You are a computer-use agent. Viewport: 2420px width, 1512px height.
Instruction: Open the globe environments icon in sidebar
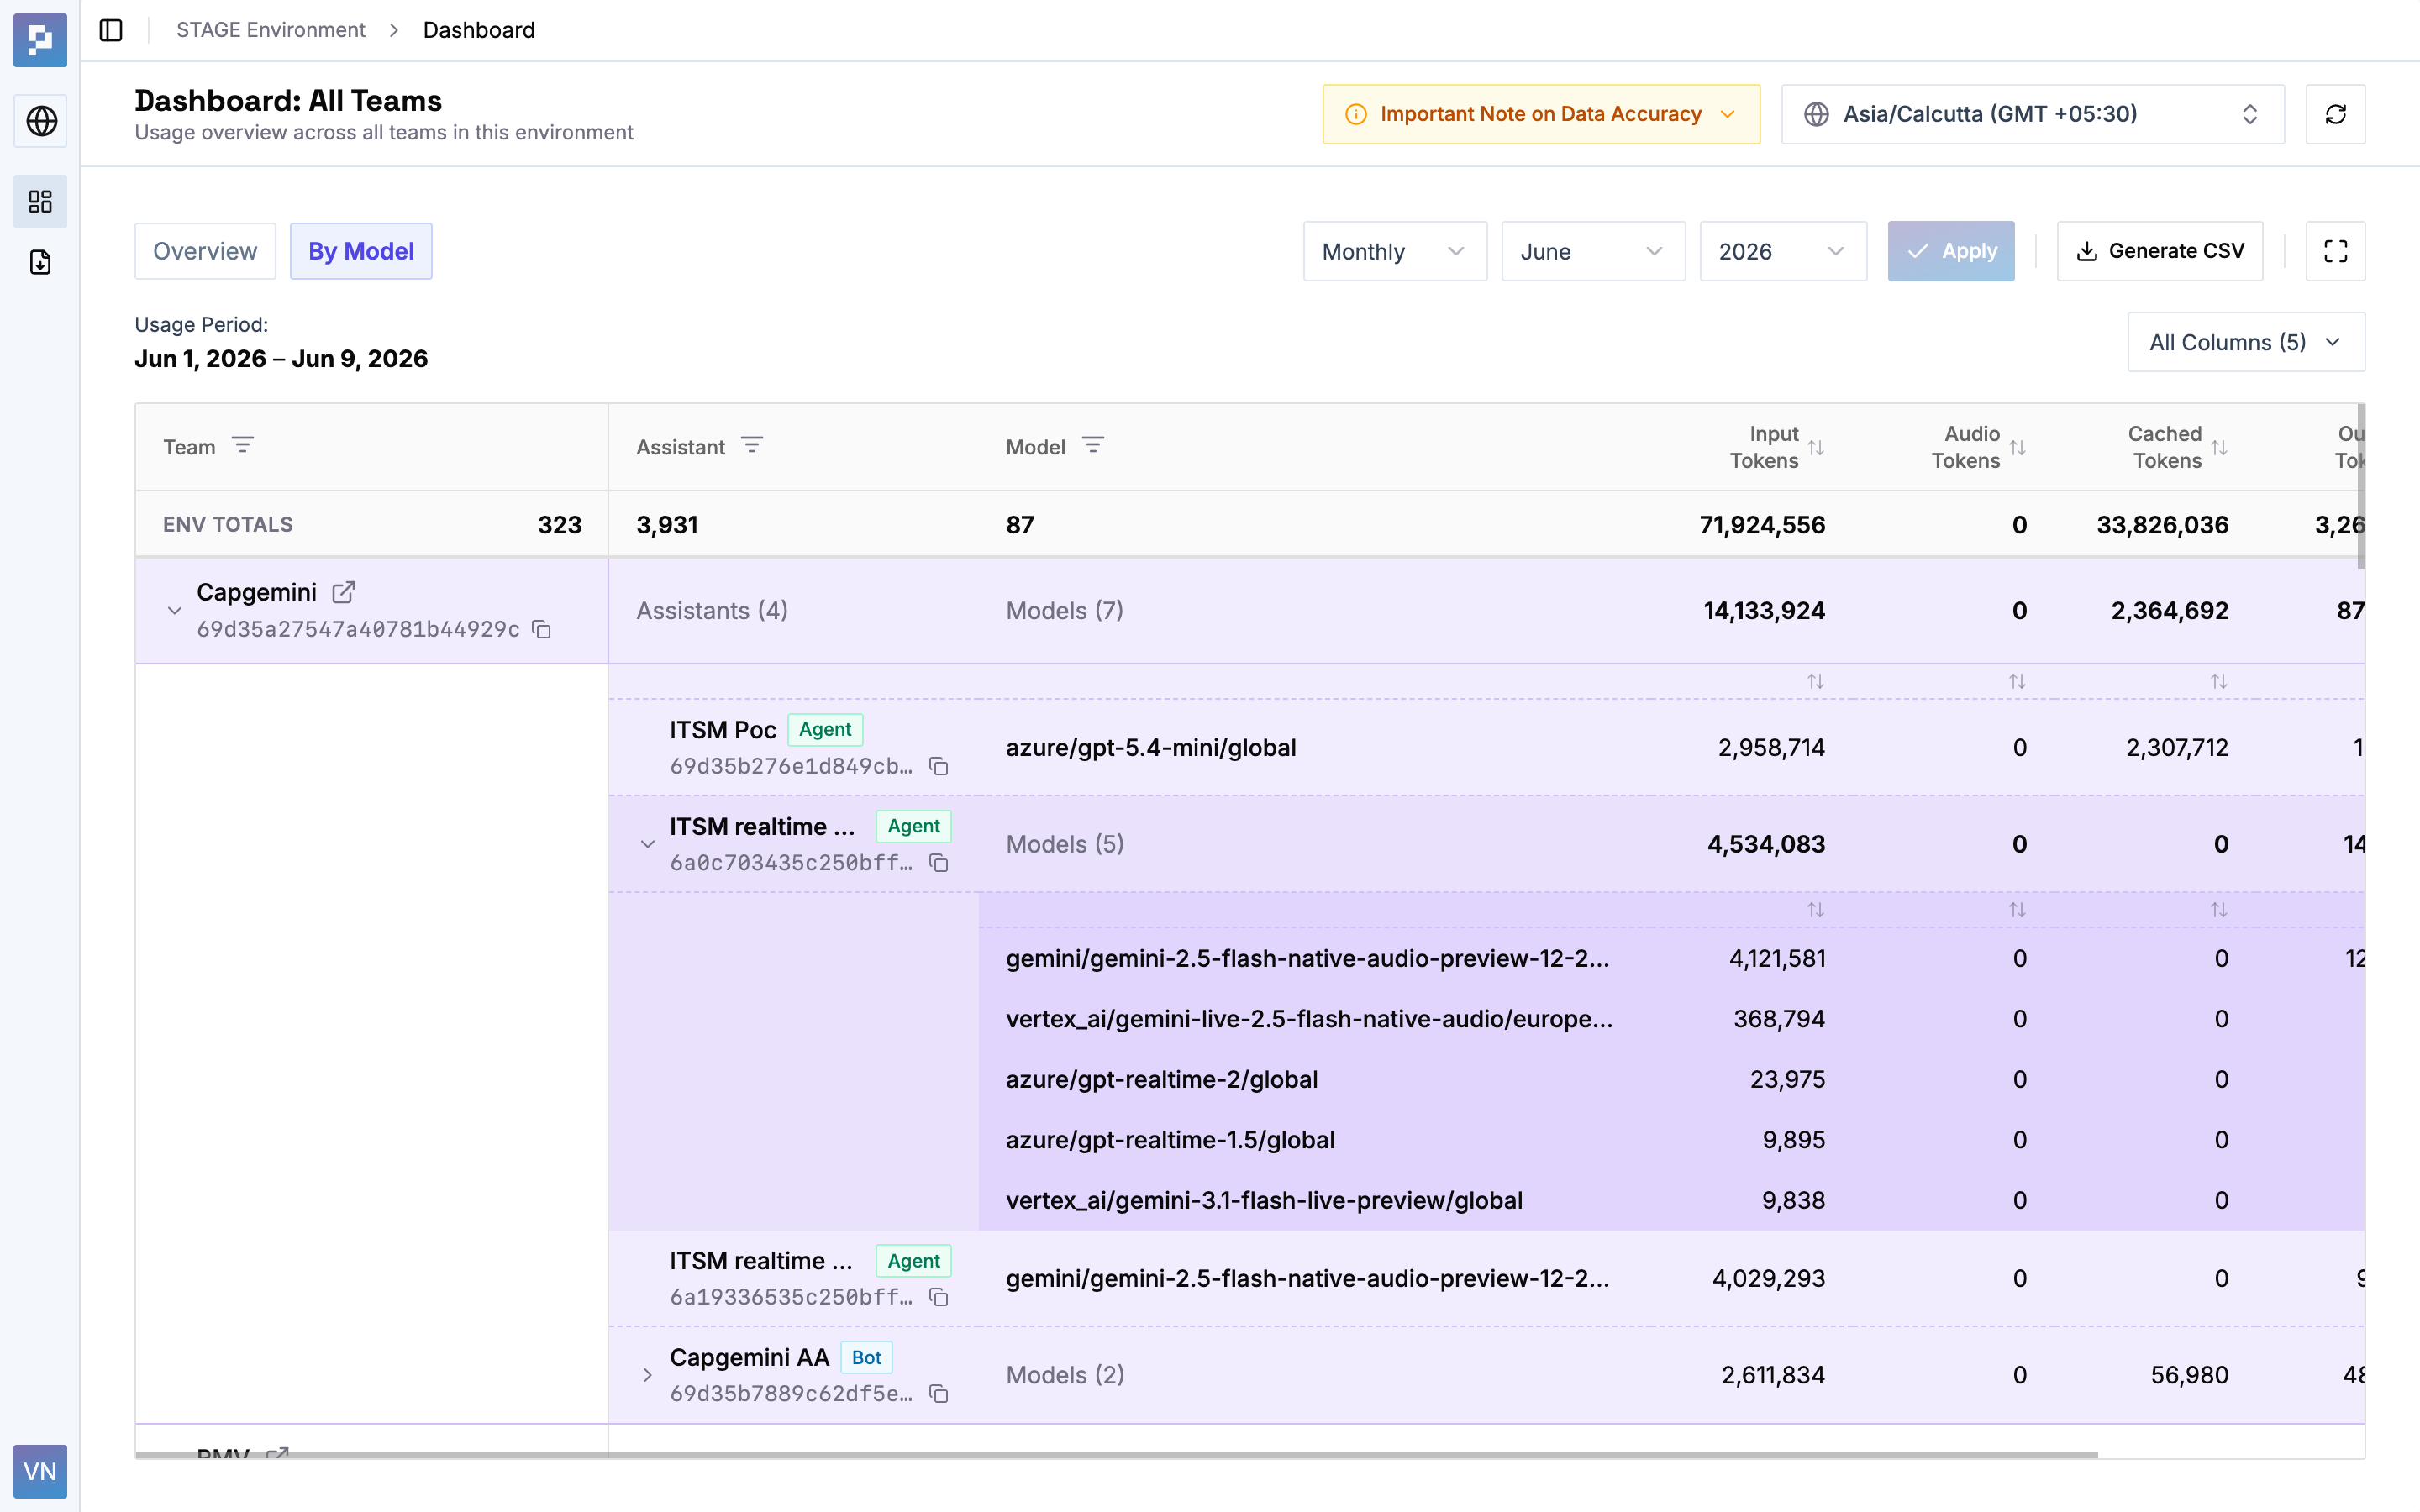[x=40, y=121]
